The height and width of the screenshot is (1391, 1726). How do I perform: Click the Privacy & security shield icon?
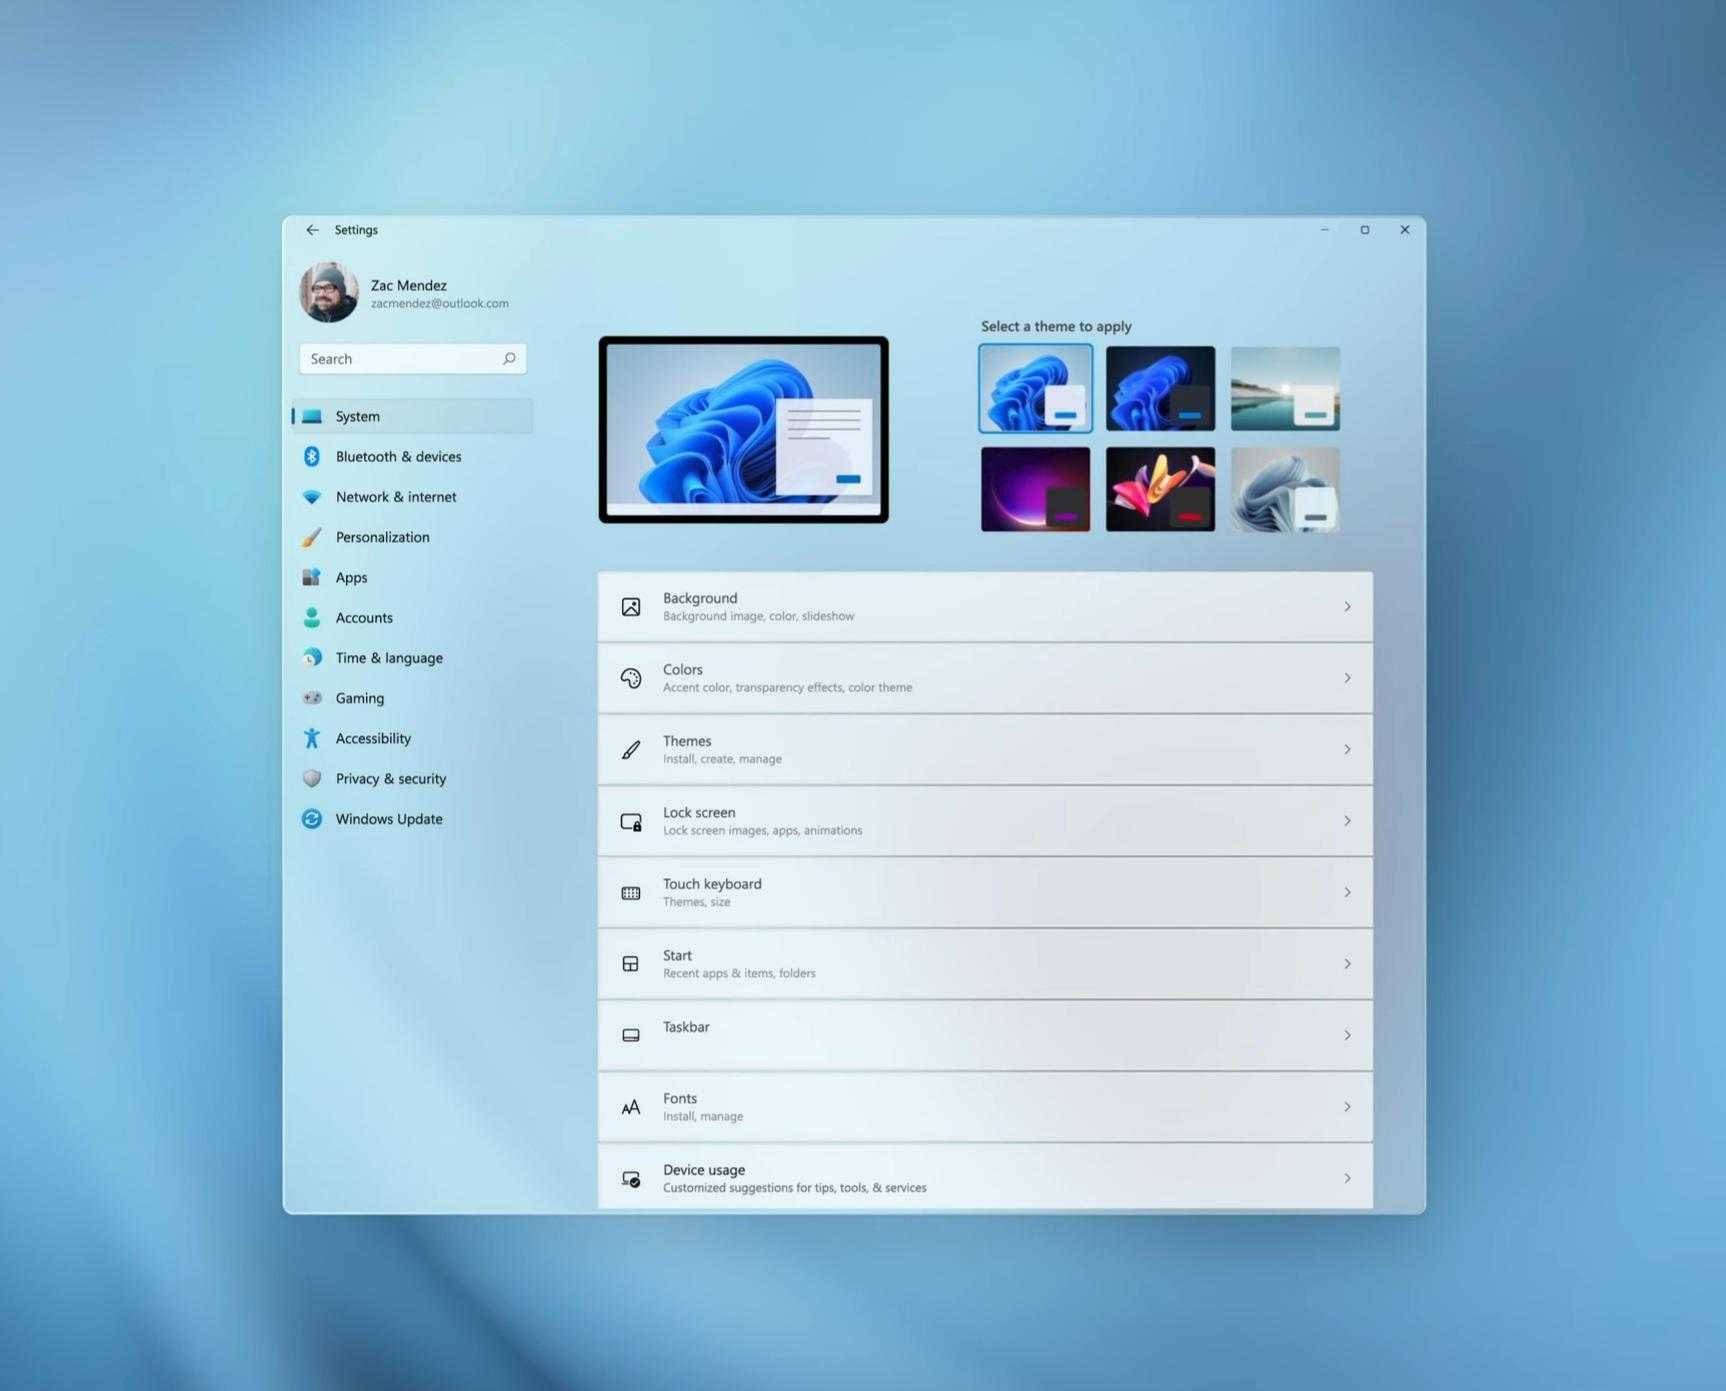[x=312, y=778]
